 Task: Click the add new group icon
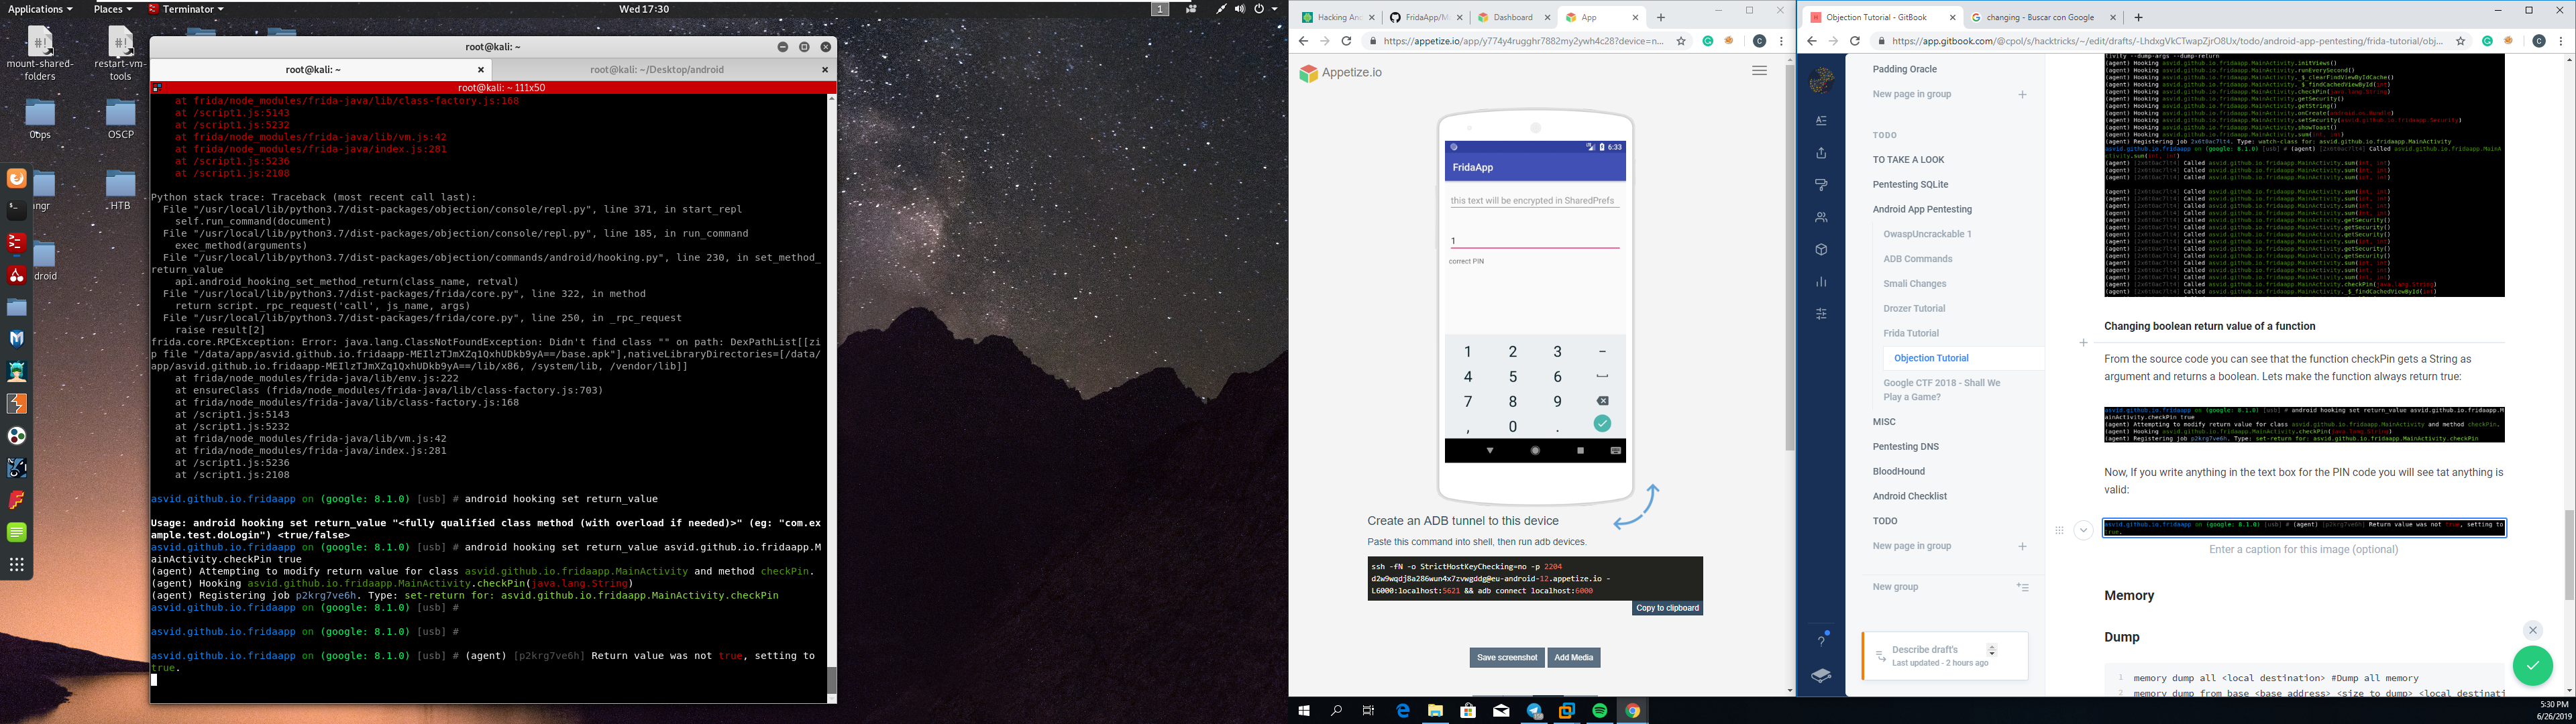2022,587
